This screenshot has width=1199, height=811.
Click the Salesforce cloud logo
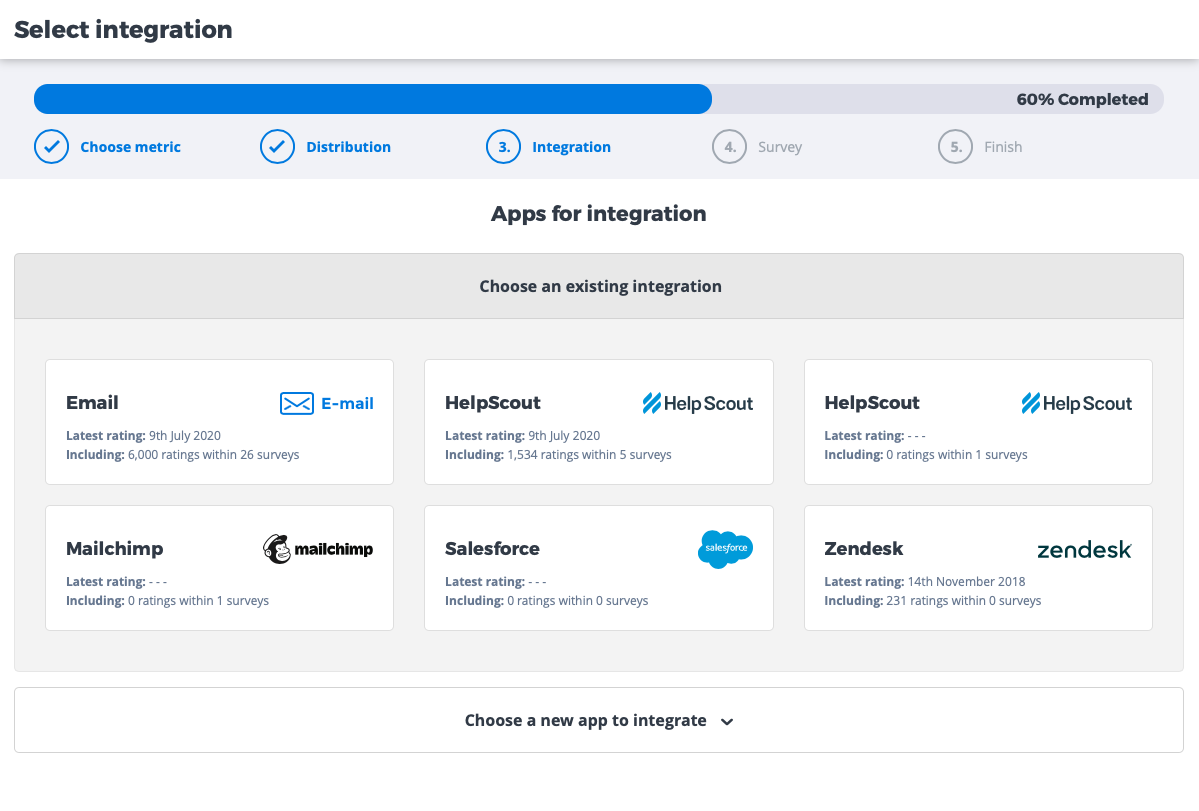(725, 549)
